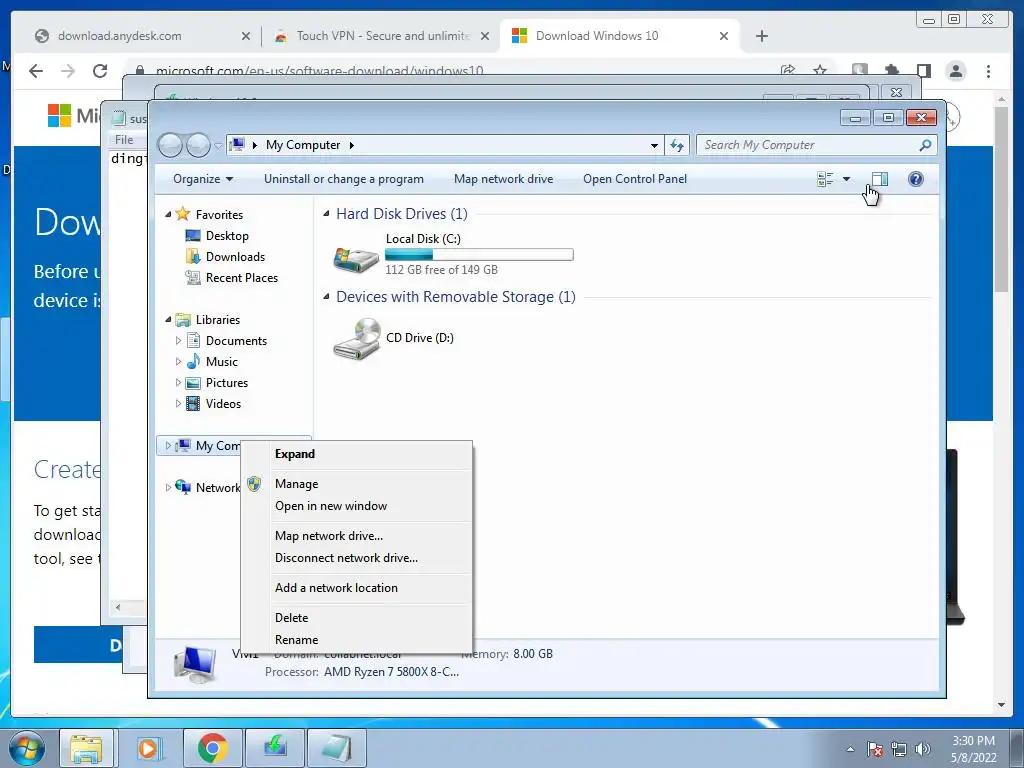Click the Explorer forward button
1024x768 pixels.
[198, 145]
